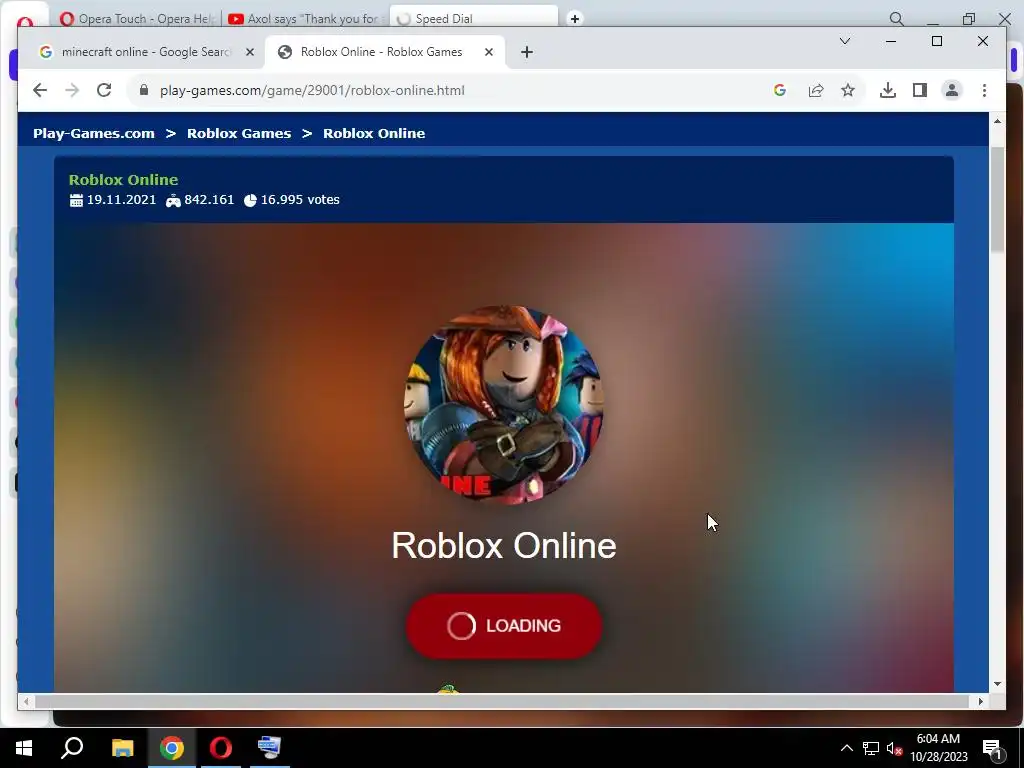
Task: Click the large Roblox Online heading
Action: tap(504, 545)
